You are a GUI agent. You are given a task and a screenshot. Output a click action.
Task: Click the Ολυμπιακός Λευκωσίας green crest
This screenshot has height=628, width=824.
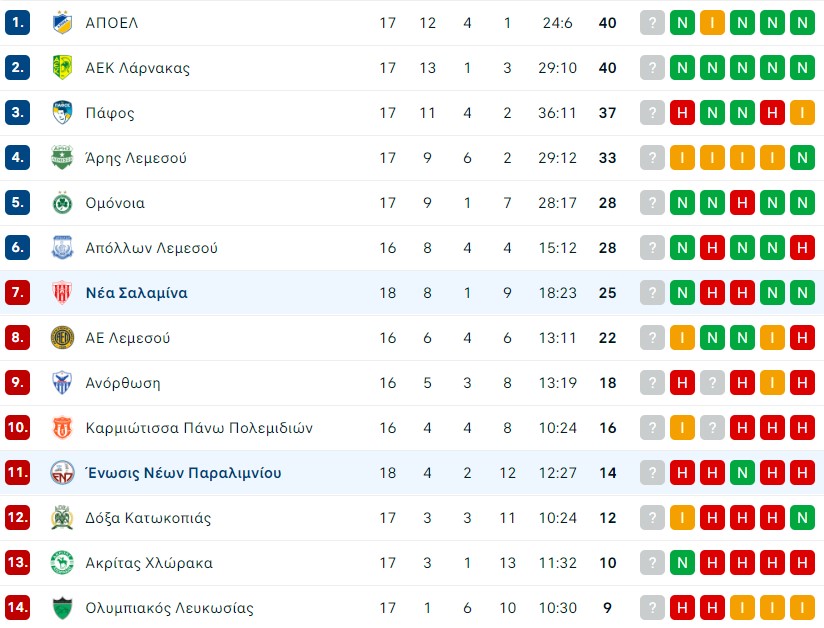coord(62,608)
